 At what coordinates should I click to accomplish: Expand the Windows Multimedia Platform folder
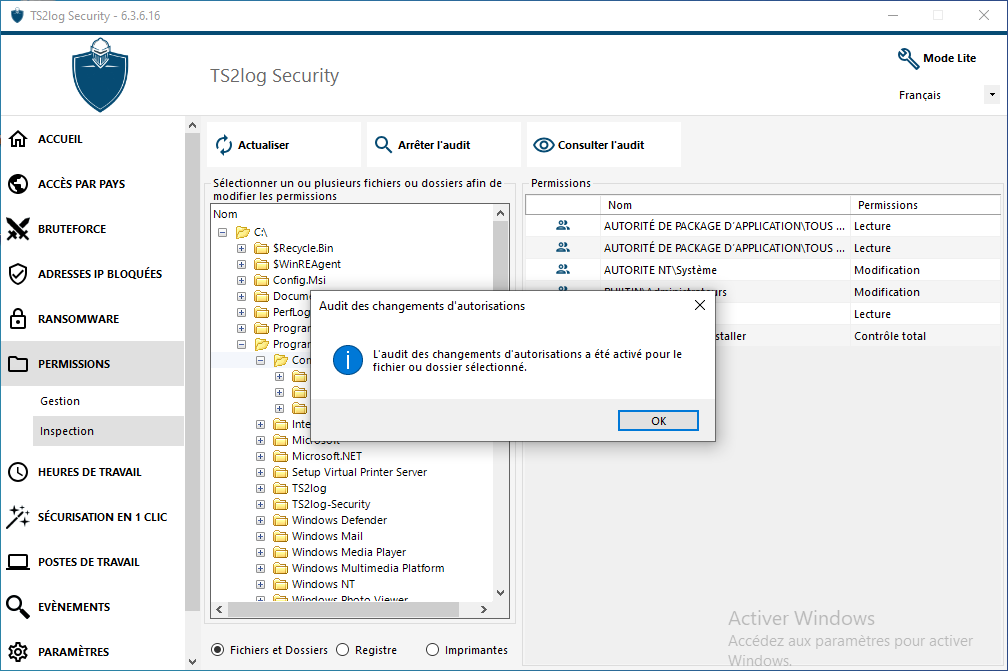[261, 568]
